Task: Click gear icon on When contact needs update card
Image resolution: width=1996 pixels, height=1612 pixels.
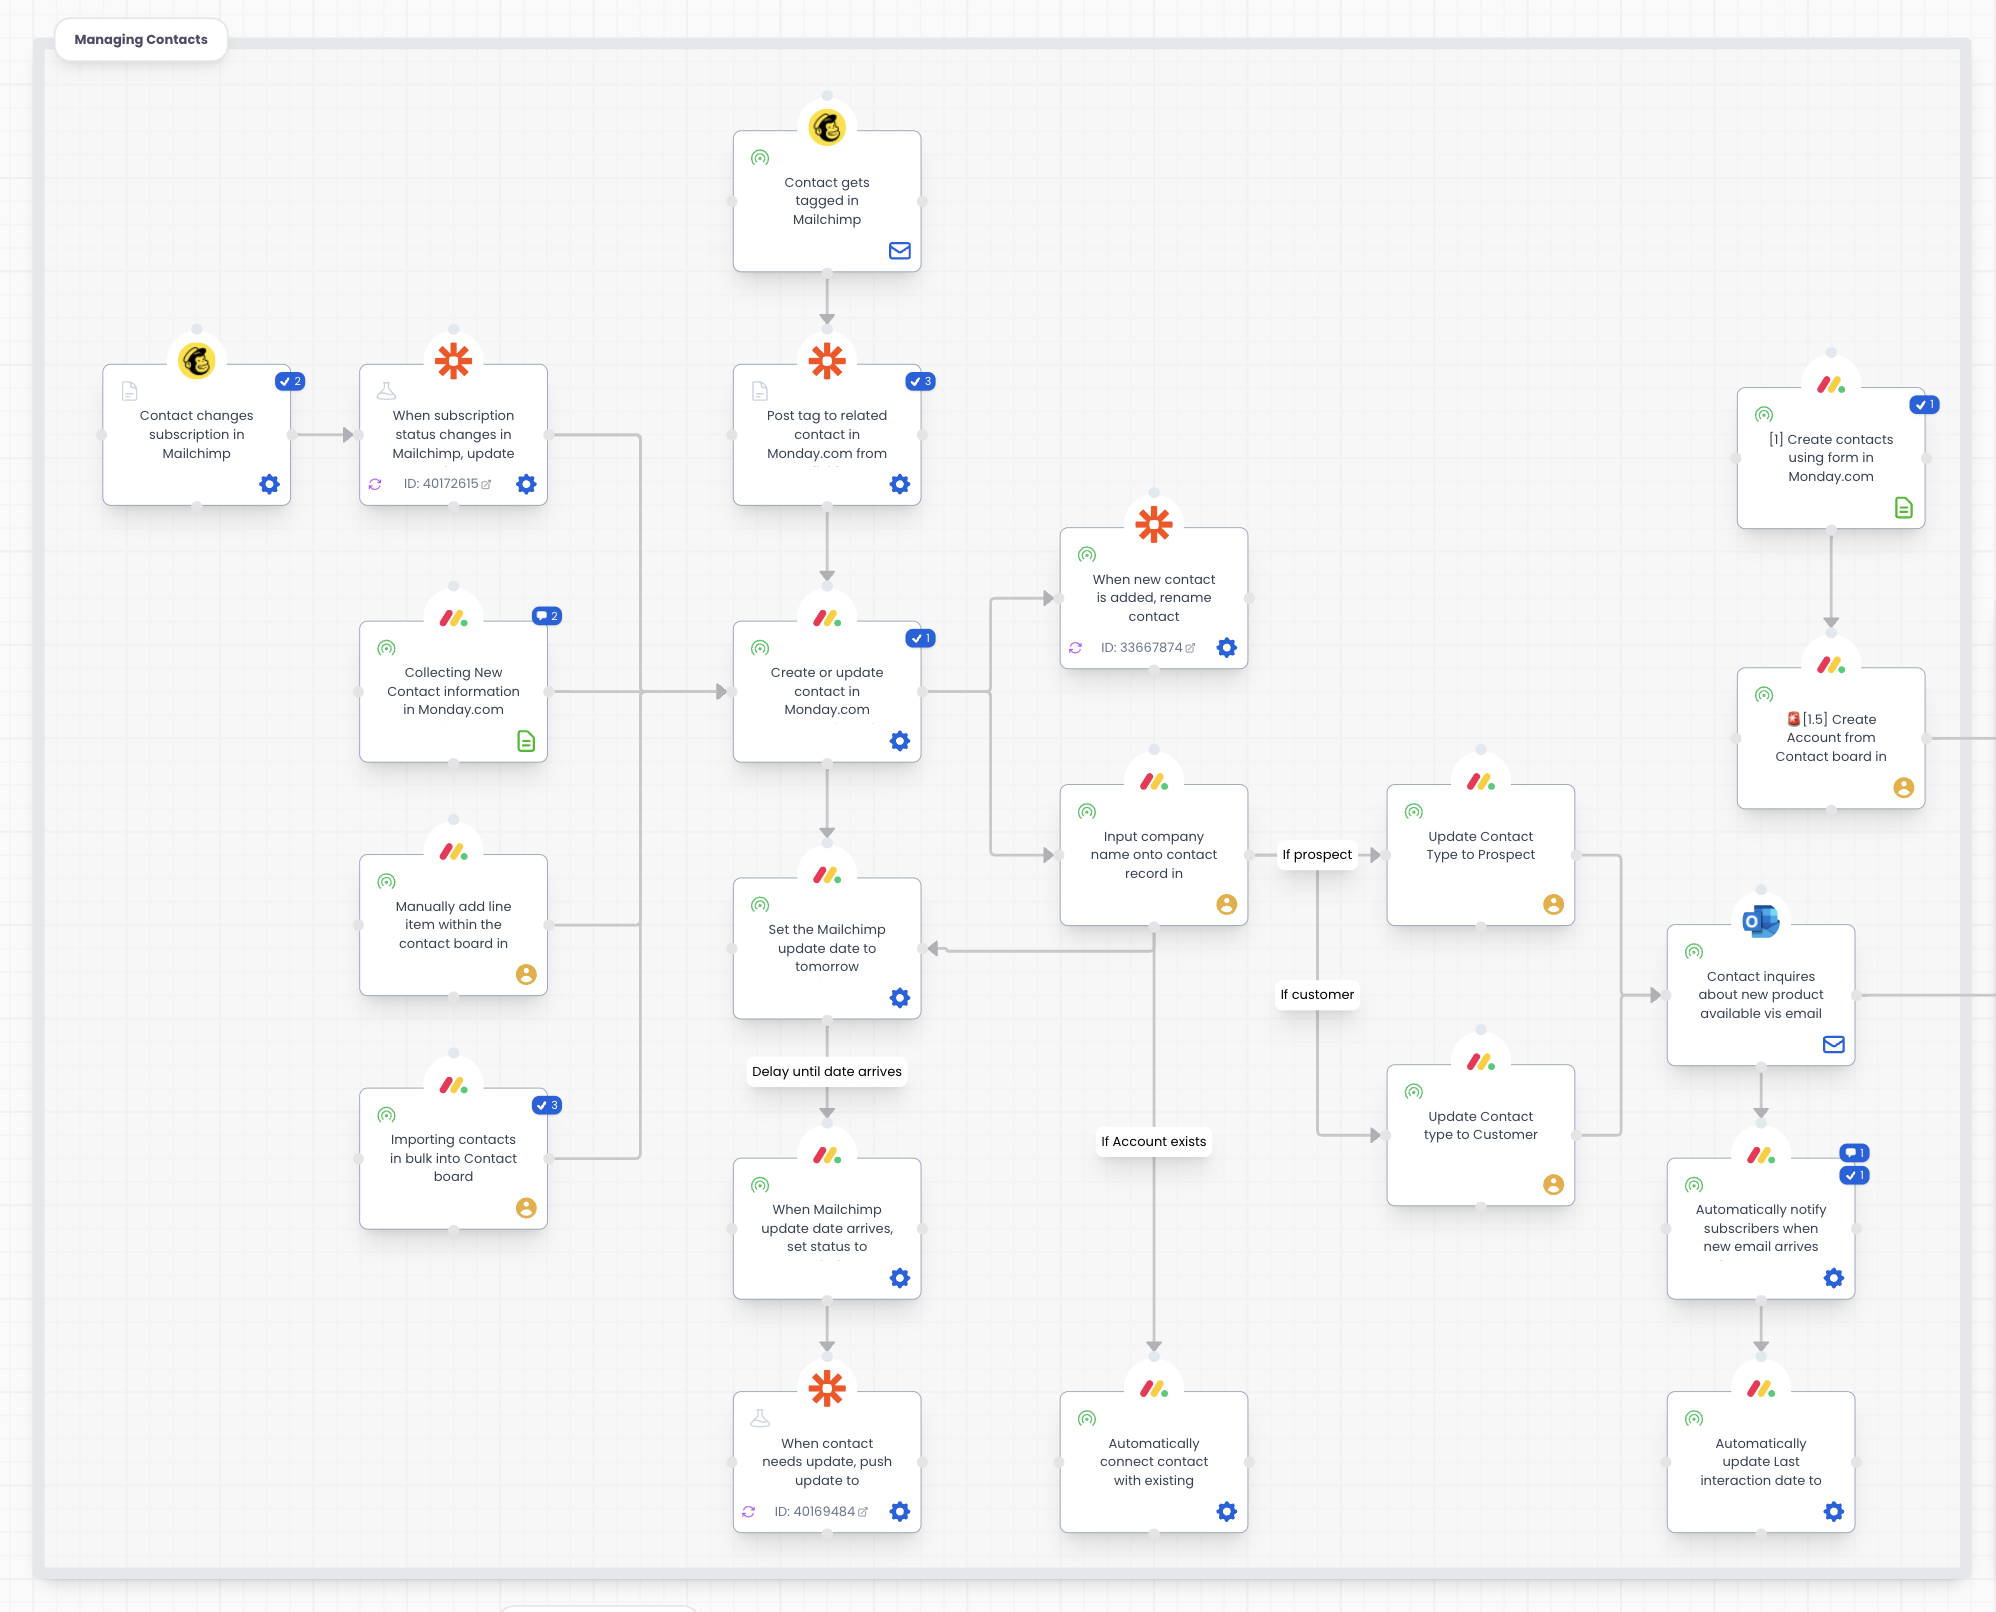Action: point(900,1512)
